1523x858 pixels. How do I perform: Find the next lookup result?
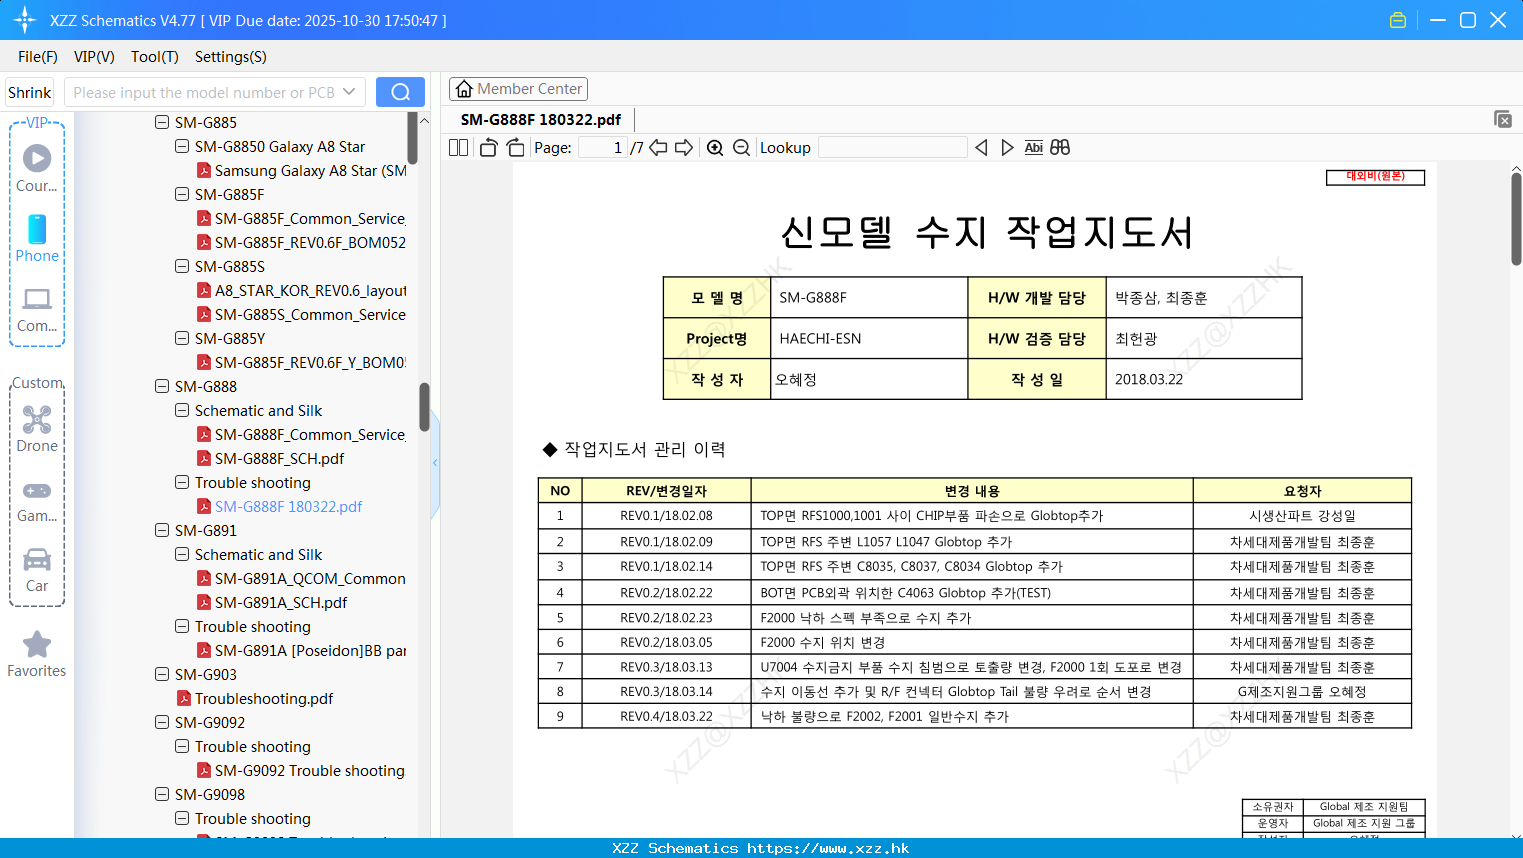point(1007,147)
